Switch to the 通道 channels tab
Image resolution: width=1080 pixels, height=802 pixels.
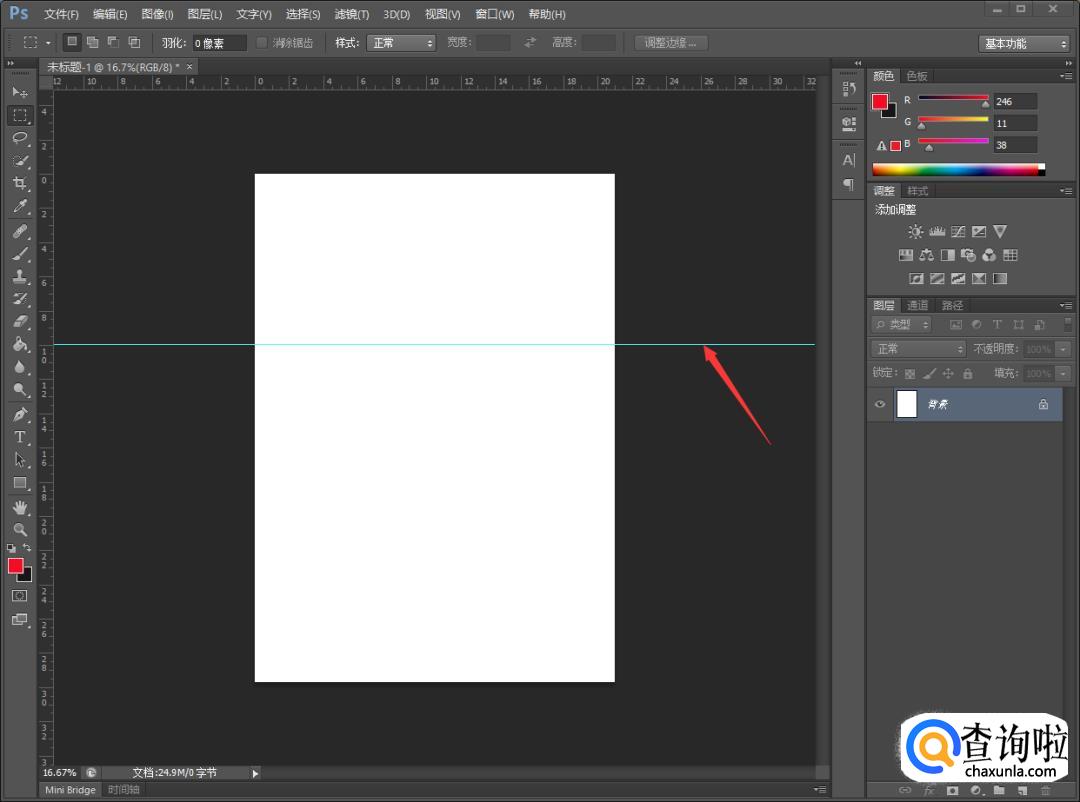(917, 305)
